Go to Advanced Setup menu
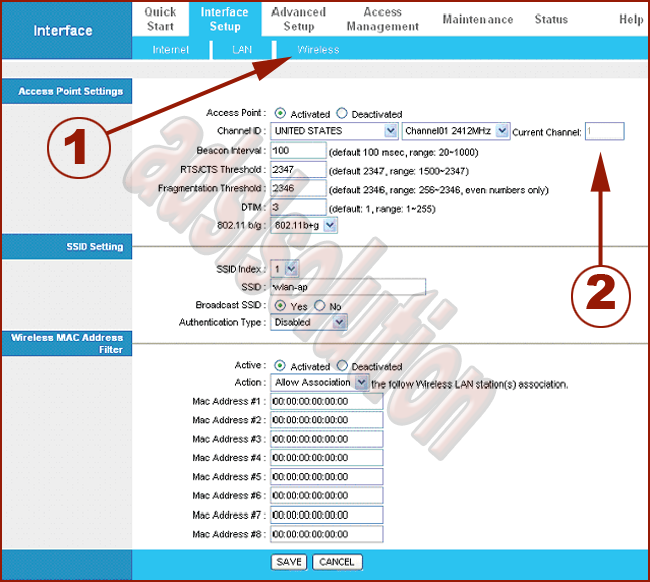 [298, 19]
